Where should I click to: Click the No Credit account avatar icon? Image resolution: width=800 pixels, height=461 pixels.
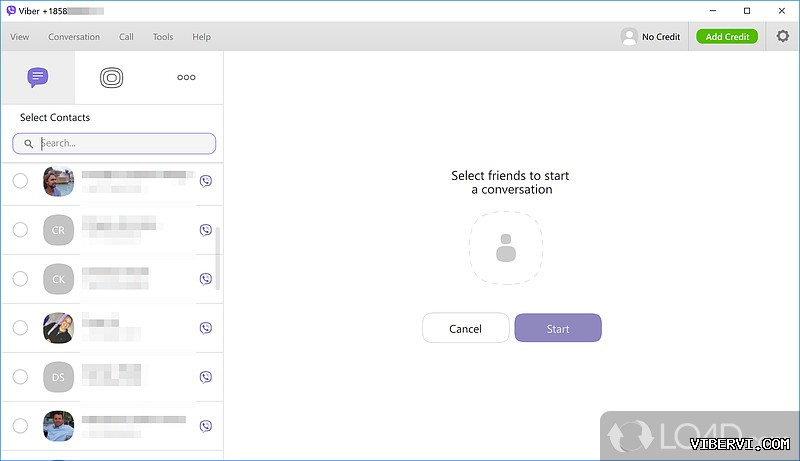[629, 36]
